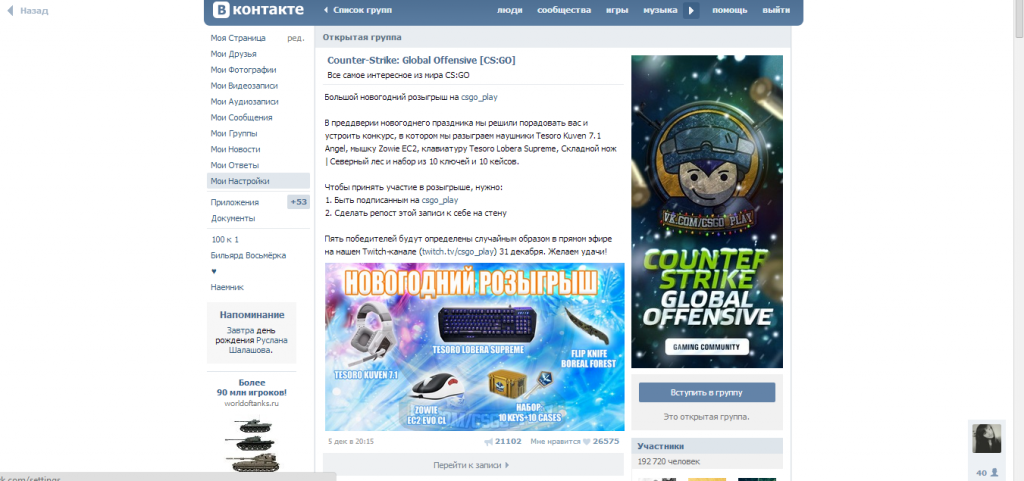Click the ред. edit link beside Моя Страница

(x=295, y=38)
